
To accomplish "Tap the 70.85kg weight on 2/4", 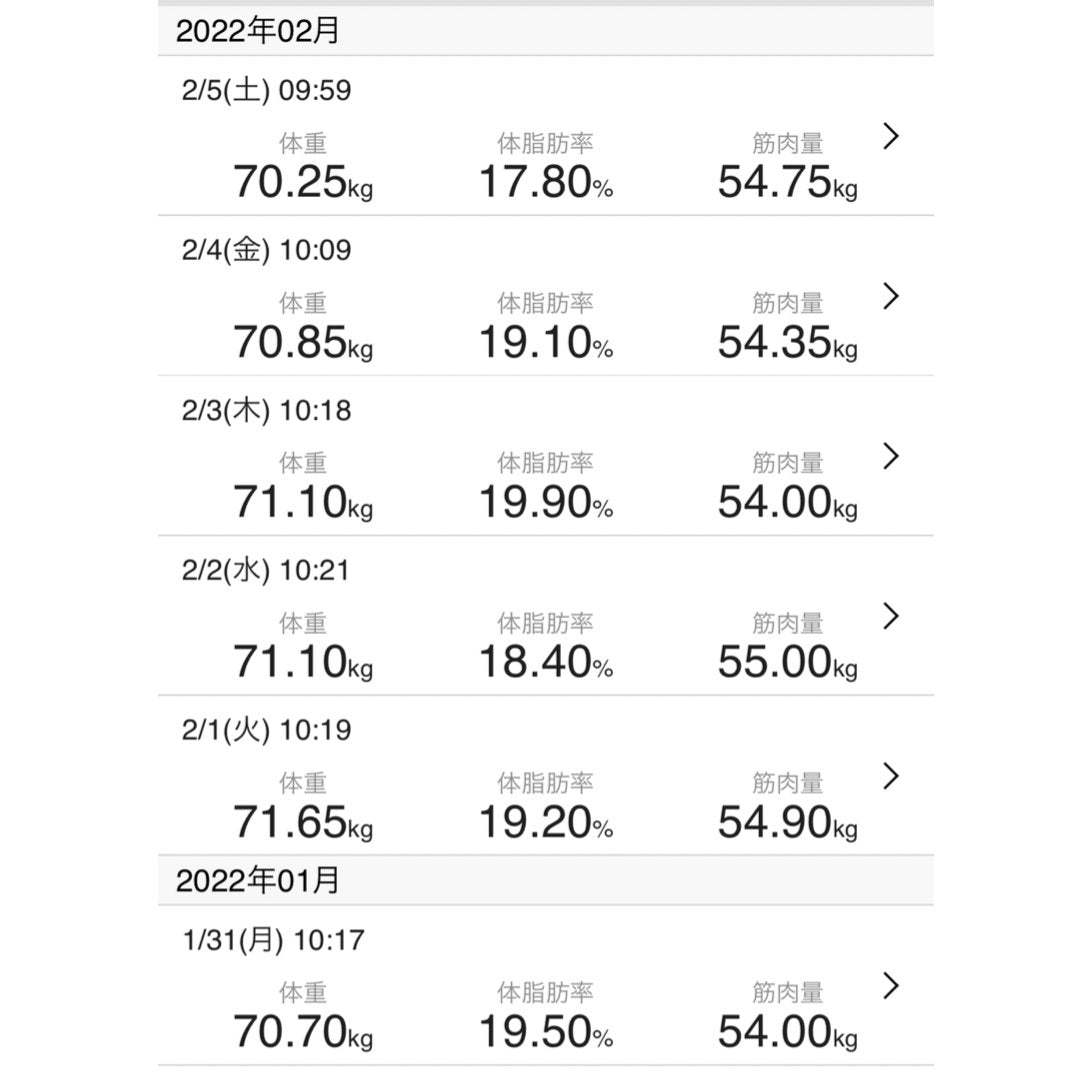I will (302, 342).
